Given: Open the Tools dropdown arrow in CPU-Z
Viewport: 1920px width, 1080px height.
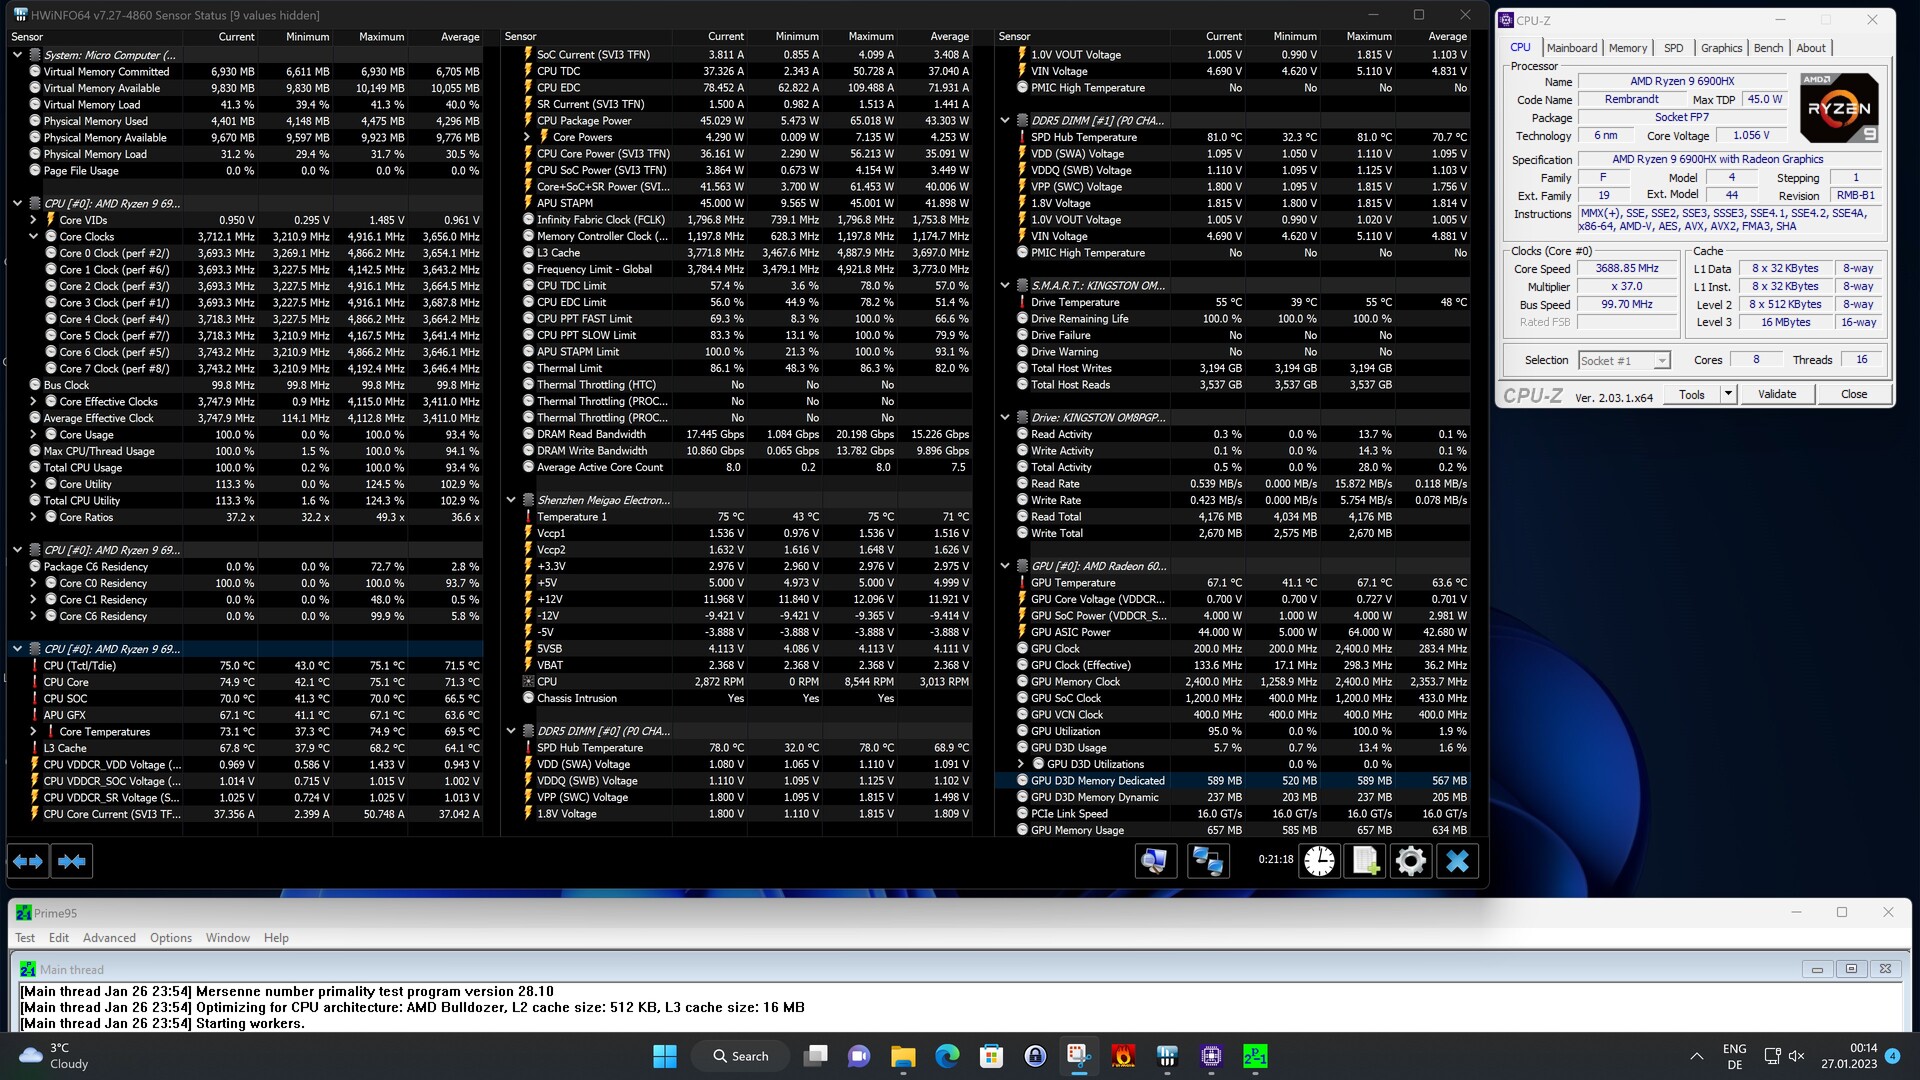Looking at the screenshot, I should coord(1727,394).
